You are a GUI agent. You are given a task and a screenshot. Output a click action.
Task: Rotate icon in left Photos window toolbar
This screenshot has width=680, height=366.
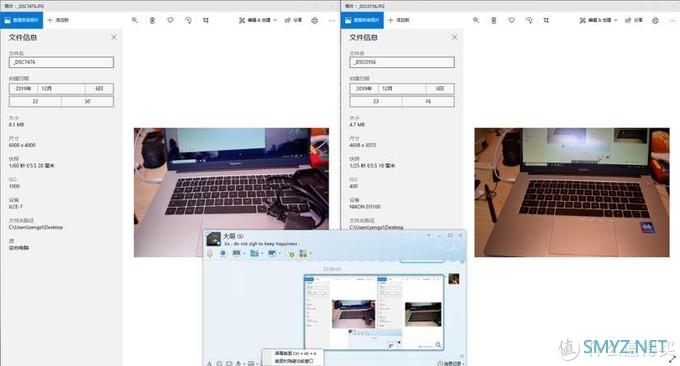(188, 20)
